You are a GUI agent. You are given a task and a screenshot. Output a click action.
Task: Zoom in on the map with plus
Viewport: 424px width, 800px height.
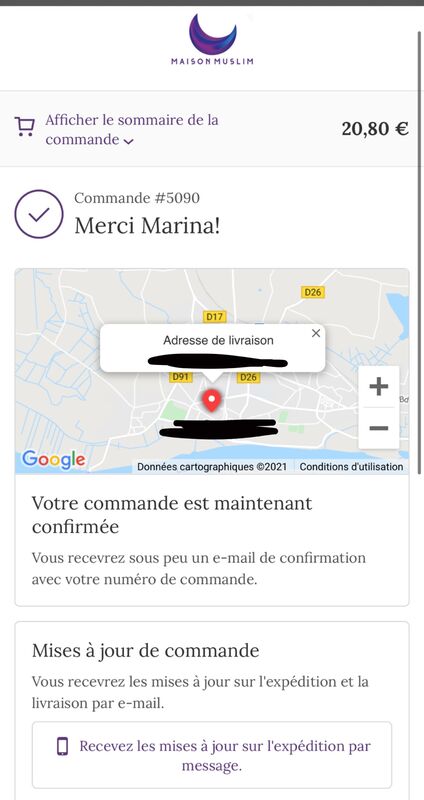point(379,387)
